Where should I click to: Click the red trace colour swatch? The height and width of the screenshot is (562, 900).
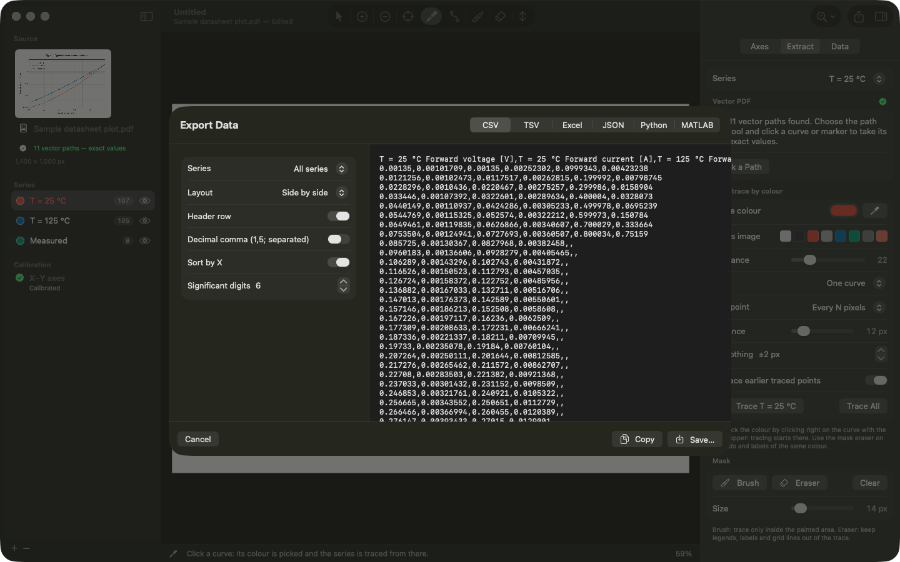(x=844, y=211)
